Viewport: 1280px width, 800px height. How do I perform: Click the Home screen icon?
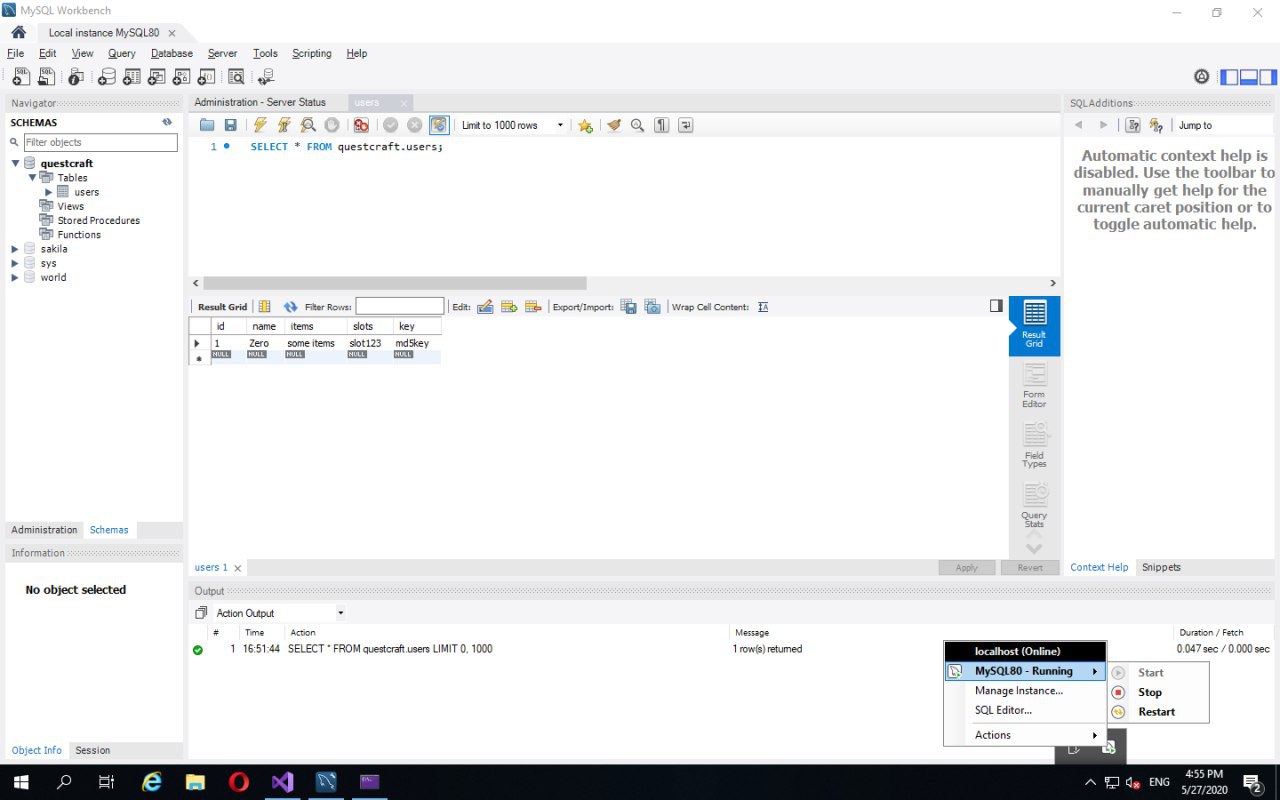[18, 32]
